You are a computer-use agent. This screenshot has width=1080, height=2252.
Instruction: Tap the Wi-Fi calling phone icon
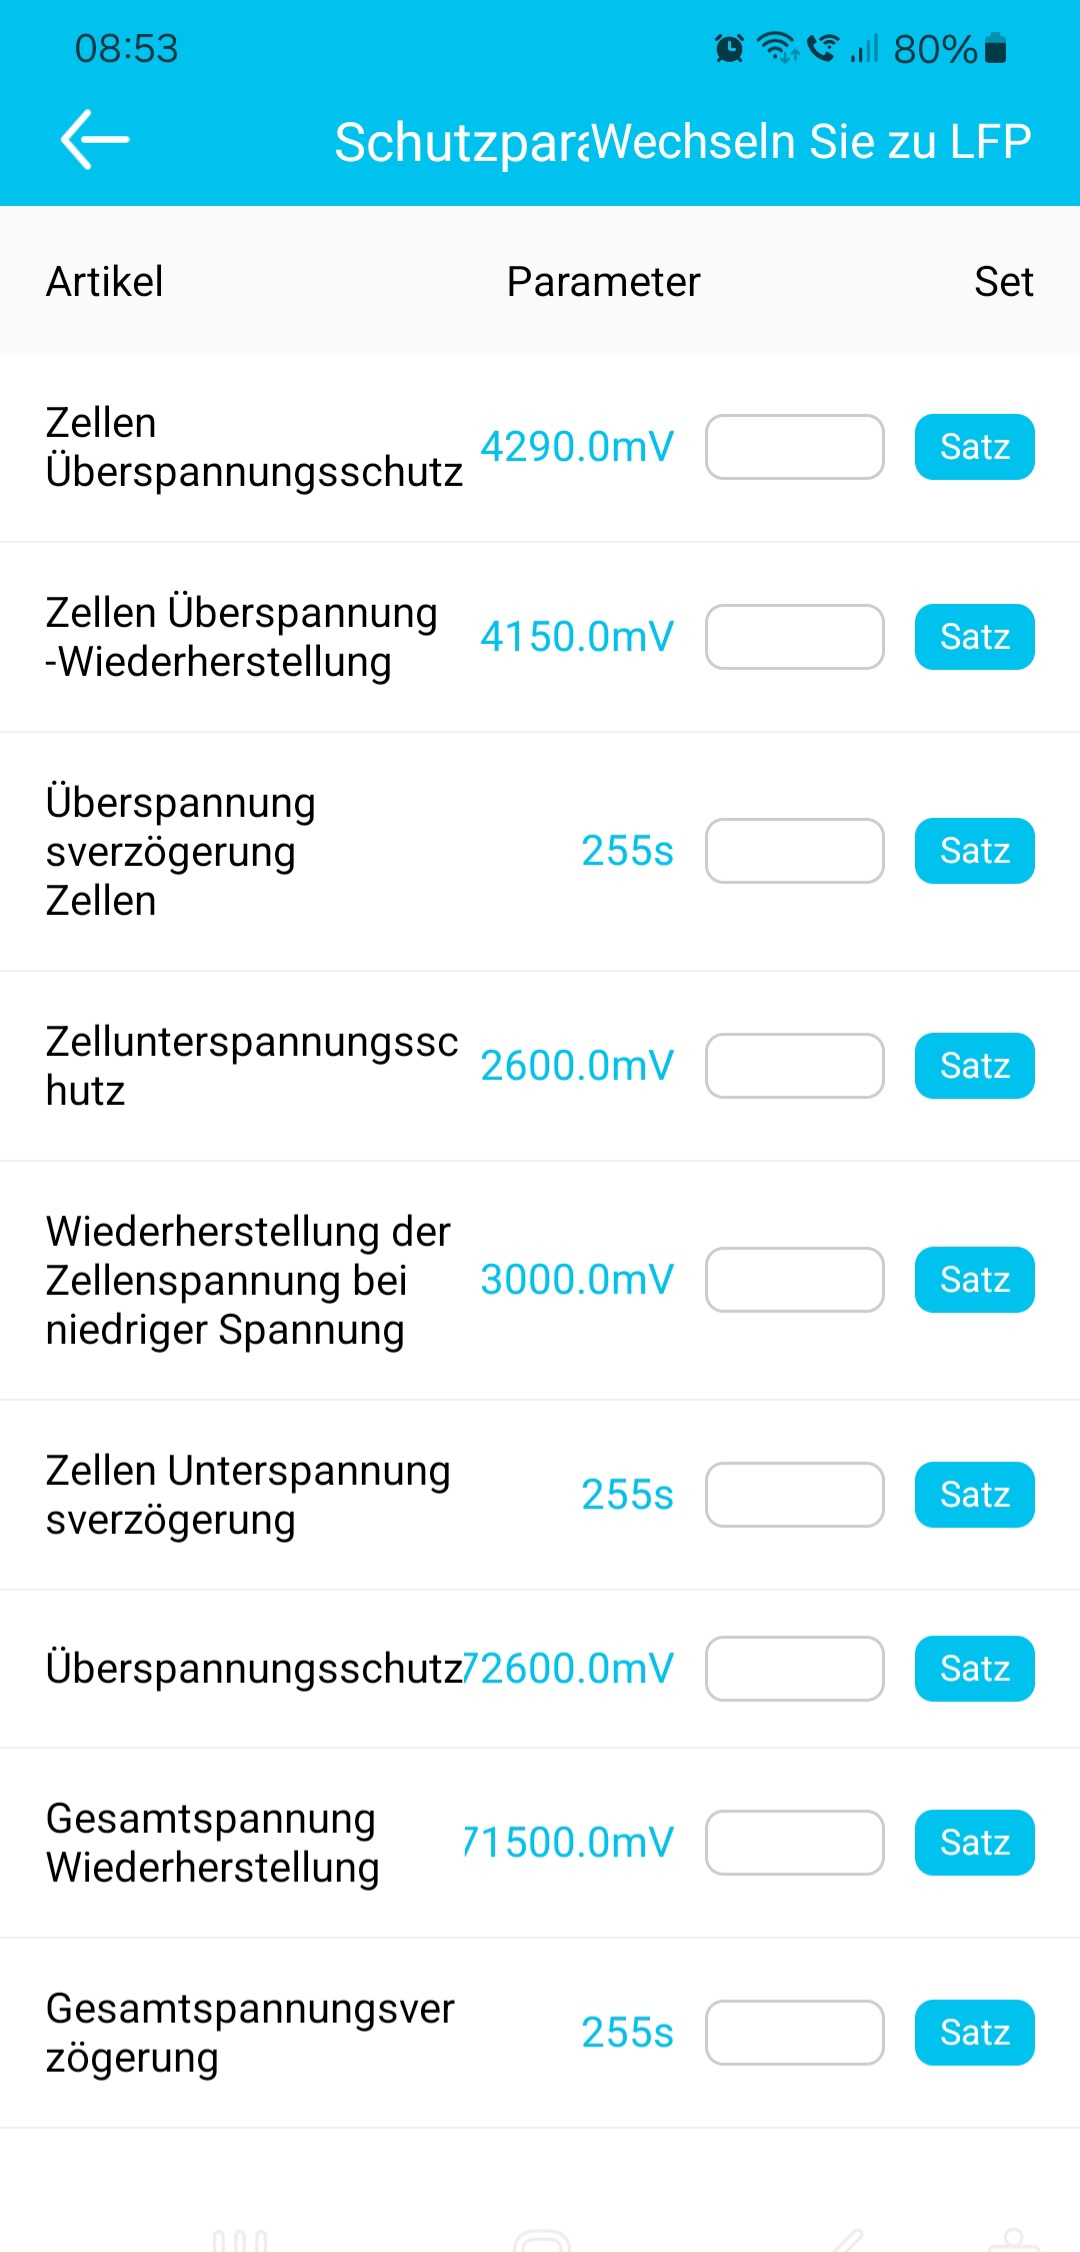pyautogui.click(x=822, y=47)
